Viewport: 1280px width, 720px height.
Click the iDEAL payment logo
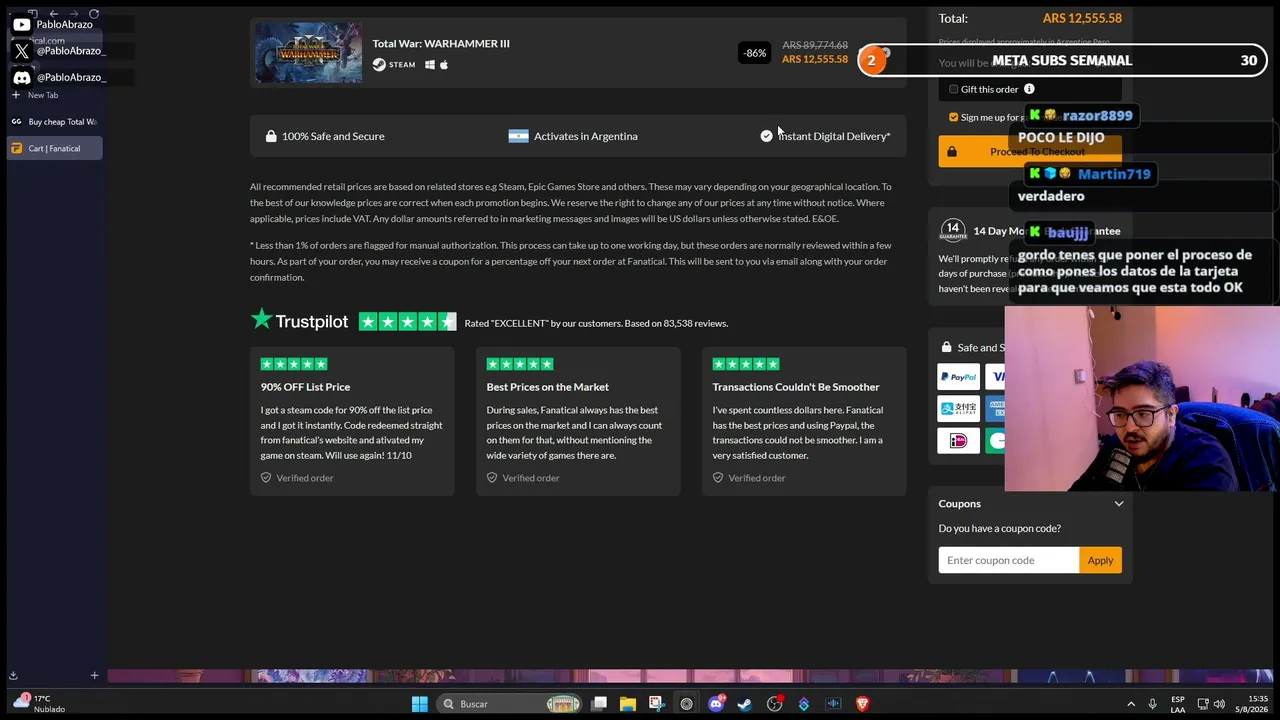958,440
